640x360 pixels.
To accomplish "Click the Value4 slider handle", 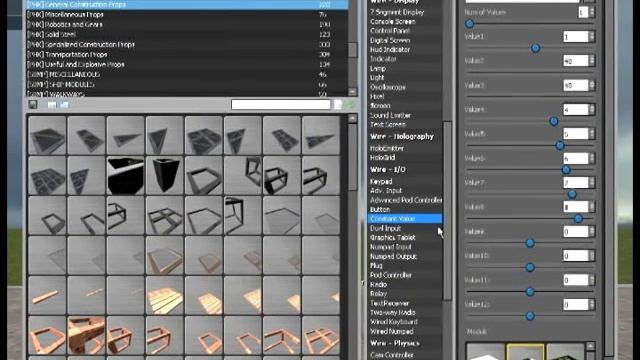I will [554, 121].
